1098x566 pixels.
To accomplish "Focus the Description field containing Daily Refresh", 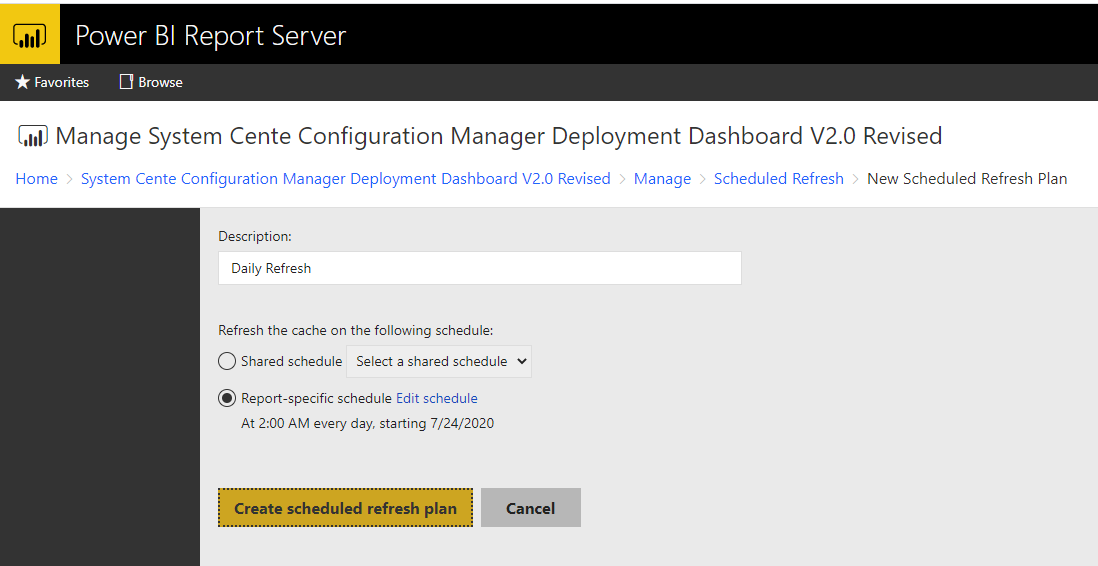I will click(479, 268).
